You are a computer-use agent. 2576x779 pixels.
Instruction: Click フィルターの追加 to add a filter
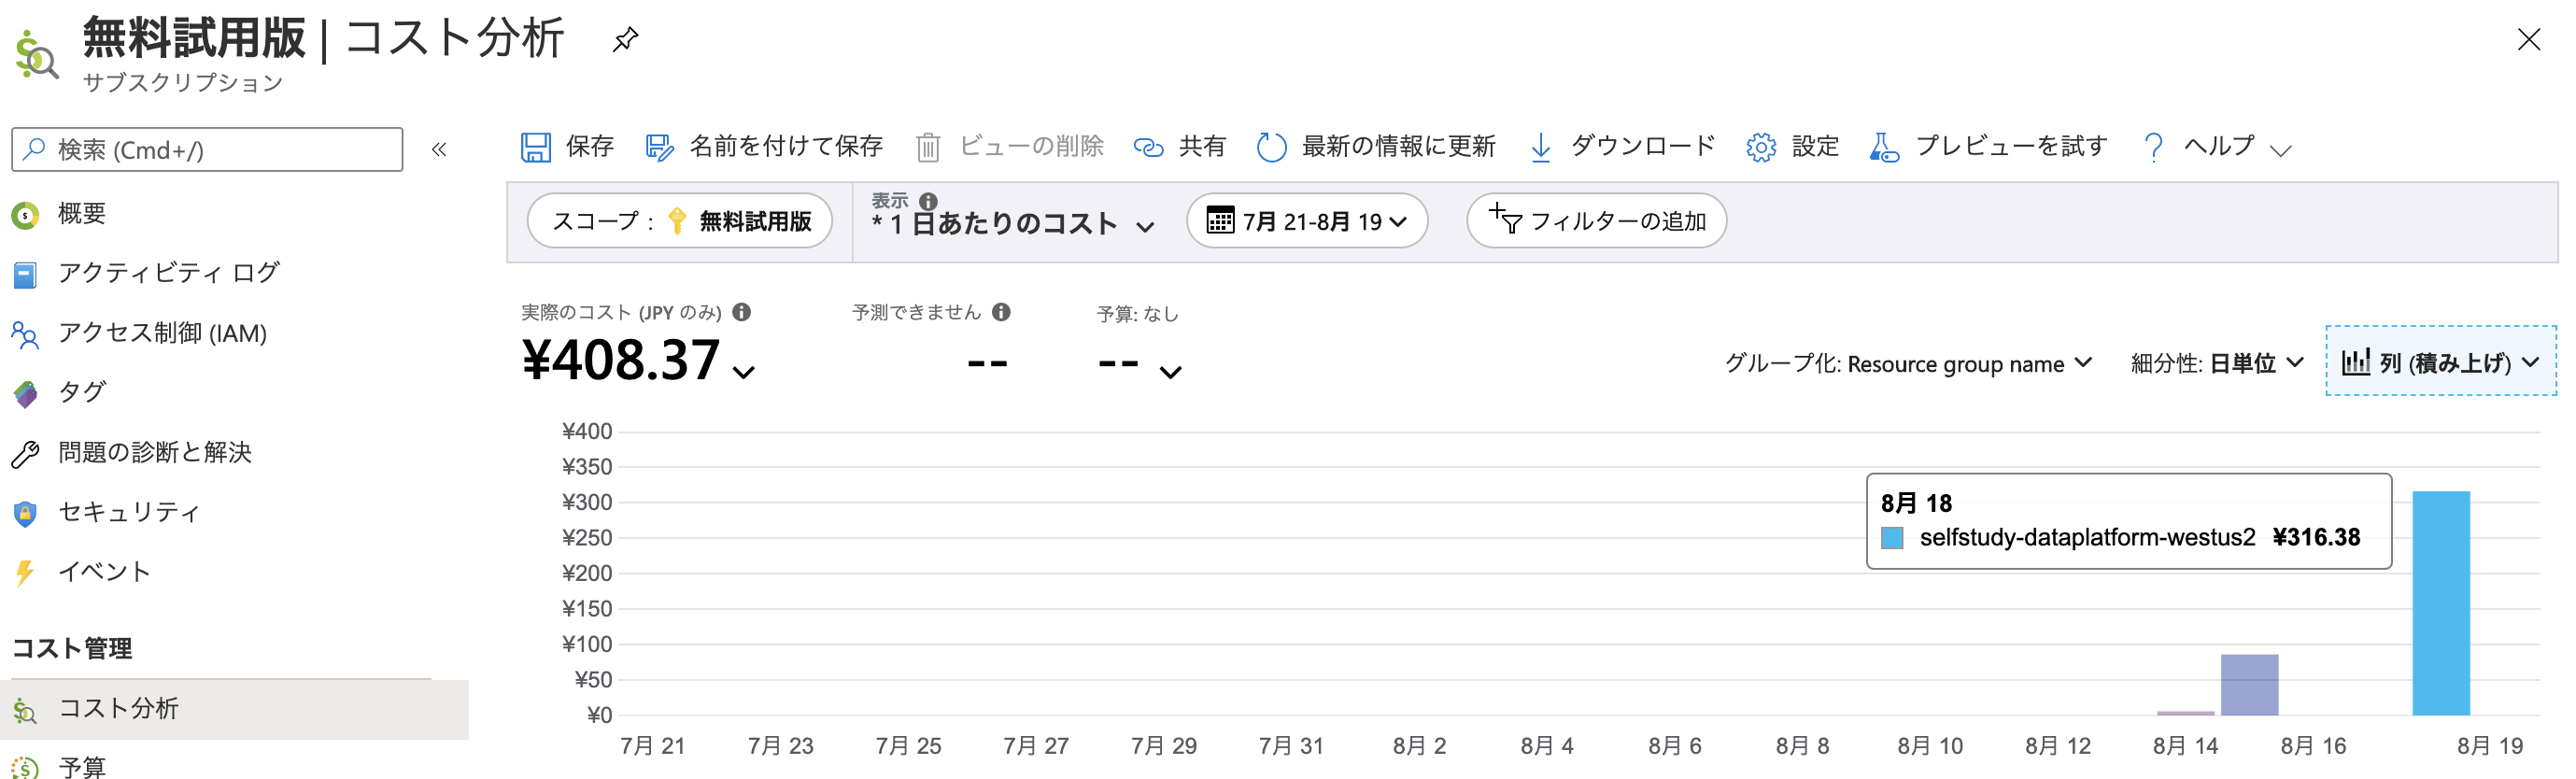point(1596,221)
